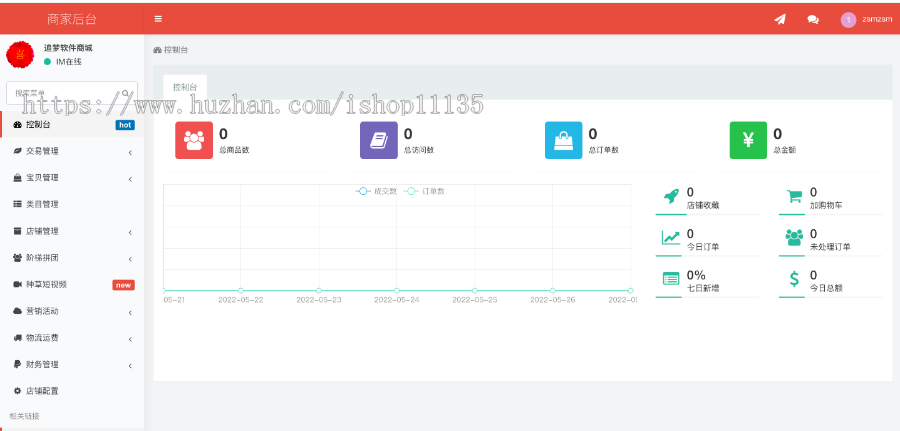Open 类目管理 menu item
This screenshot has width=900, height=431.
tap(72, 204)
